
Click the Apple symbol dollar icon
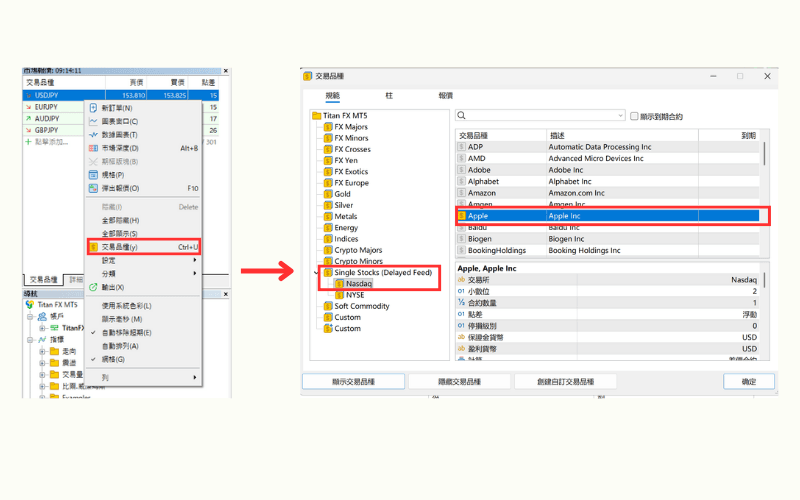[462, 215]
